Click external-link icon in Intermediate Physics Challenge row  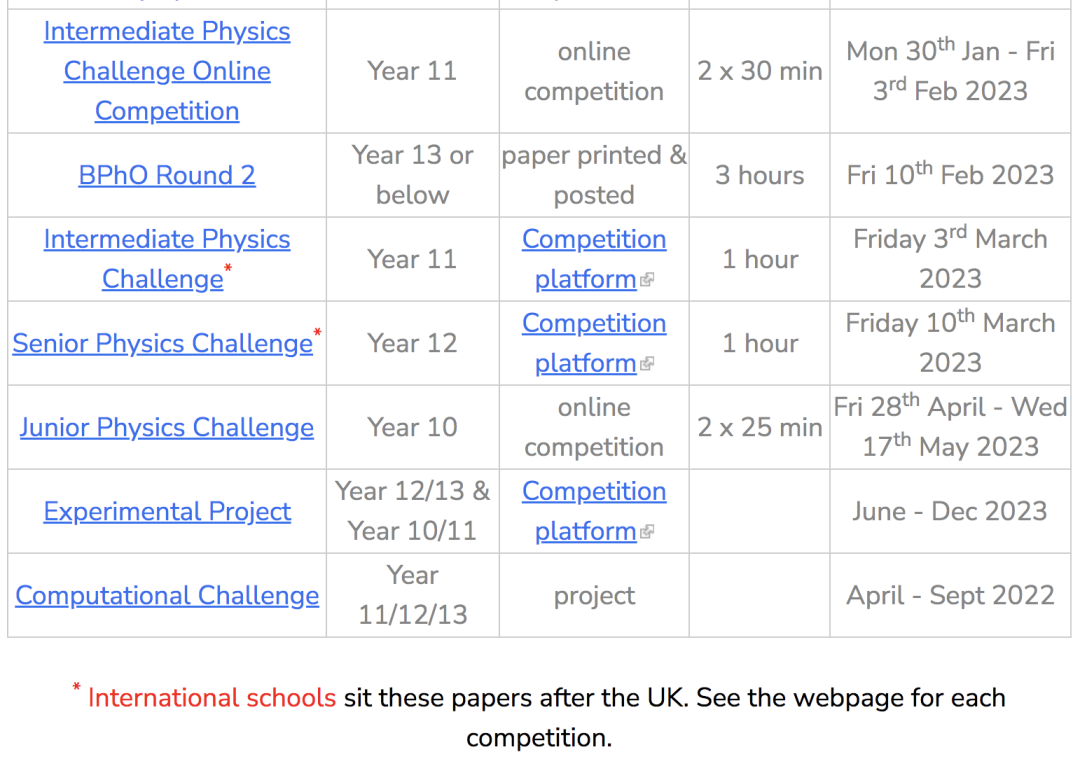[647, 281]
